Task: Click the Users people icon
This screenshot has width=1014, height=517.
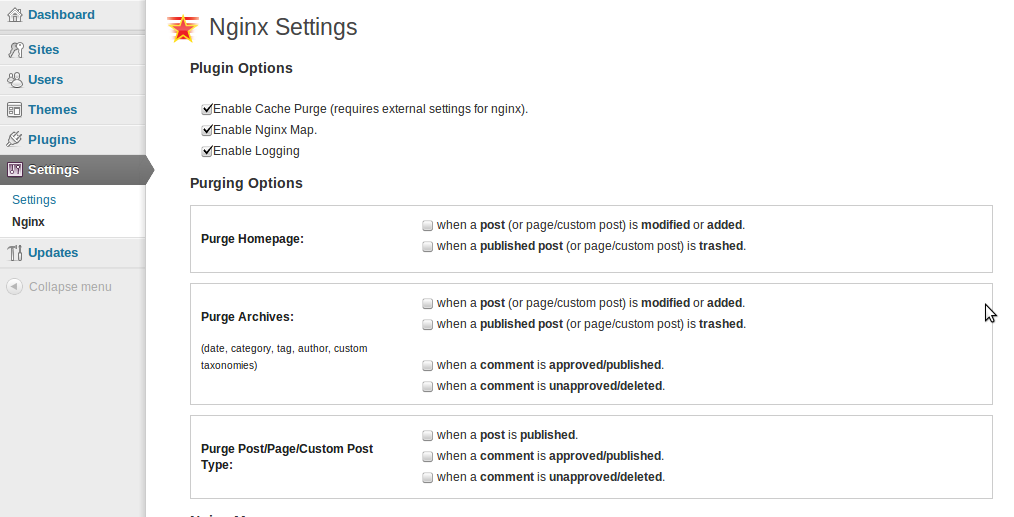Action: (x=14, y=80)
